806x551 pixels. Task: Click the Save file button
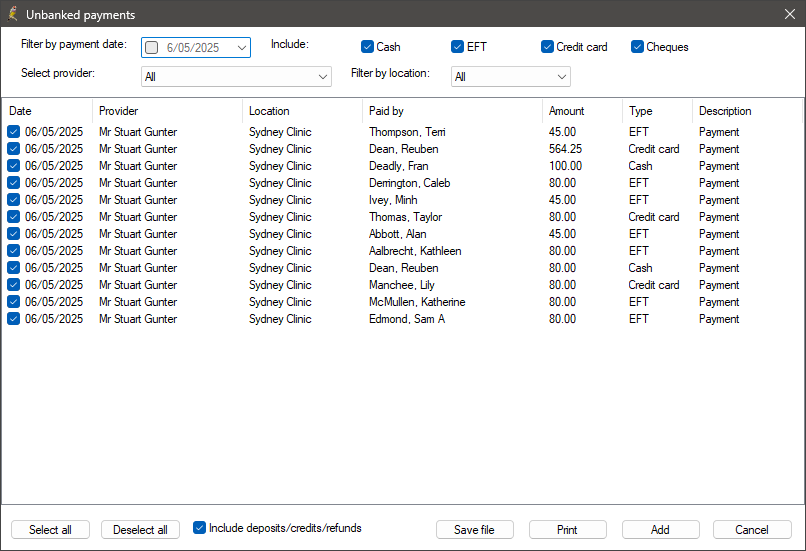pyautogui.click(x=474, y=530)
